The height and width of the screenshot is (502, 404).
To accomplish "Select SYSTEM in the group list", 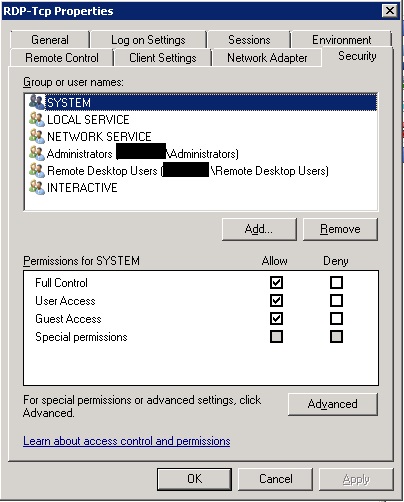I will (x=201, y=102).
